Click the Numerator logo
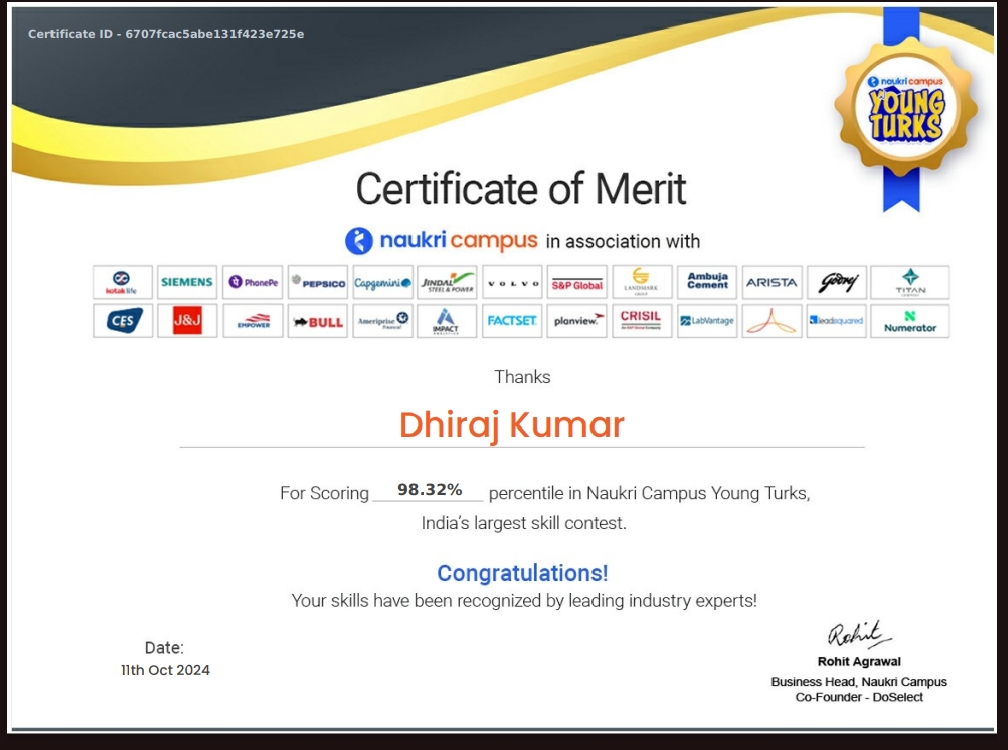 point(910,320)
